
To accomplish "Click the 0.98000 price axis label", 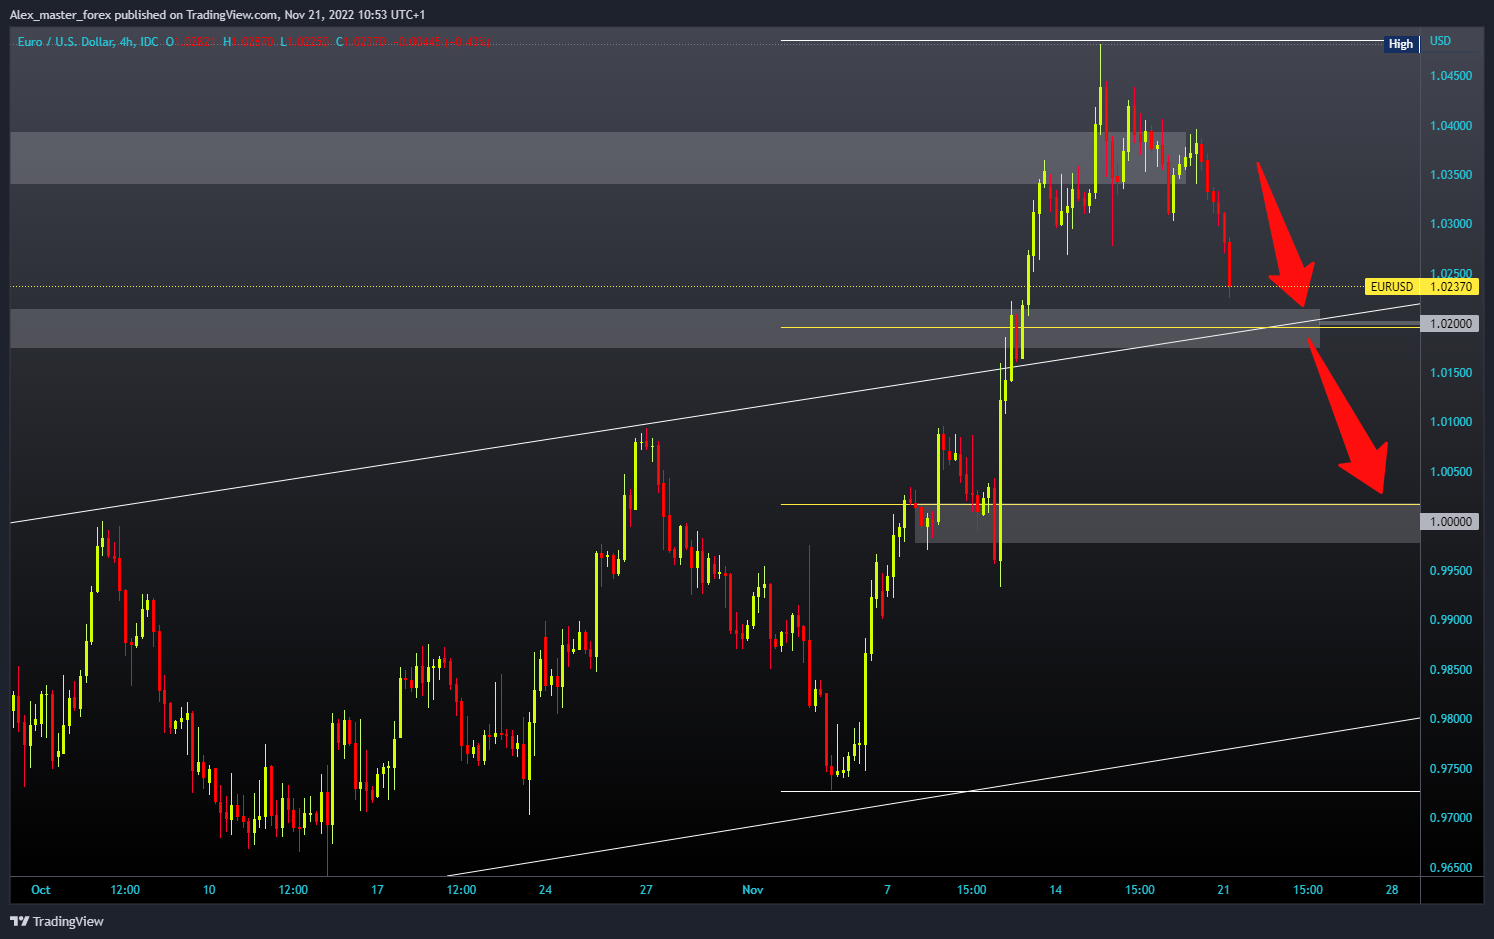I will pyautogui.click(x=1450, y=719).
